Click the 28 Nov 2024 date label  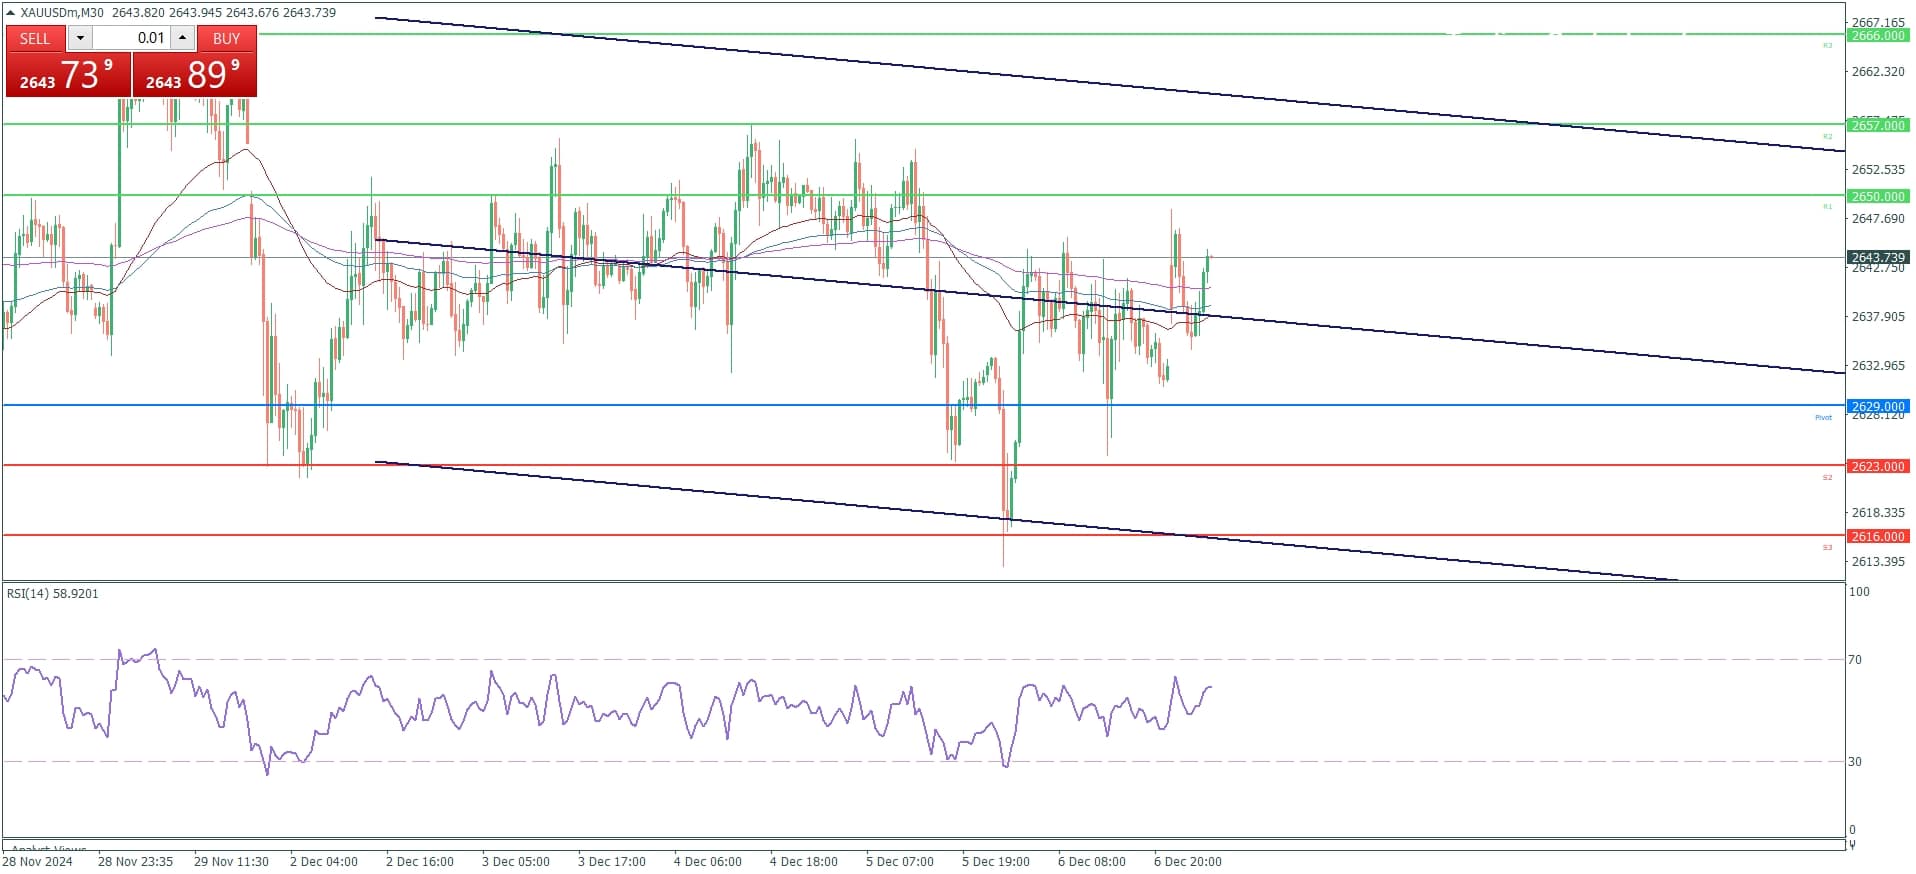pos(38,861)
